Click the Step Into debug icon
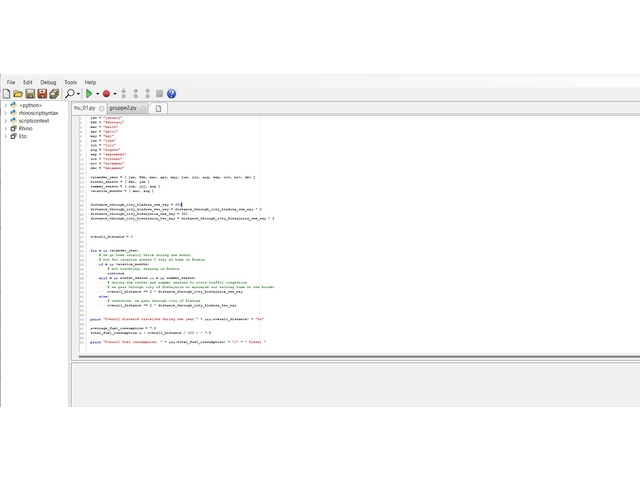This screenshot has width=640, height=480. point(124,94)
